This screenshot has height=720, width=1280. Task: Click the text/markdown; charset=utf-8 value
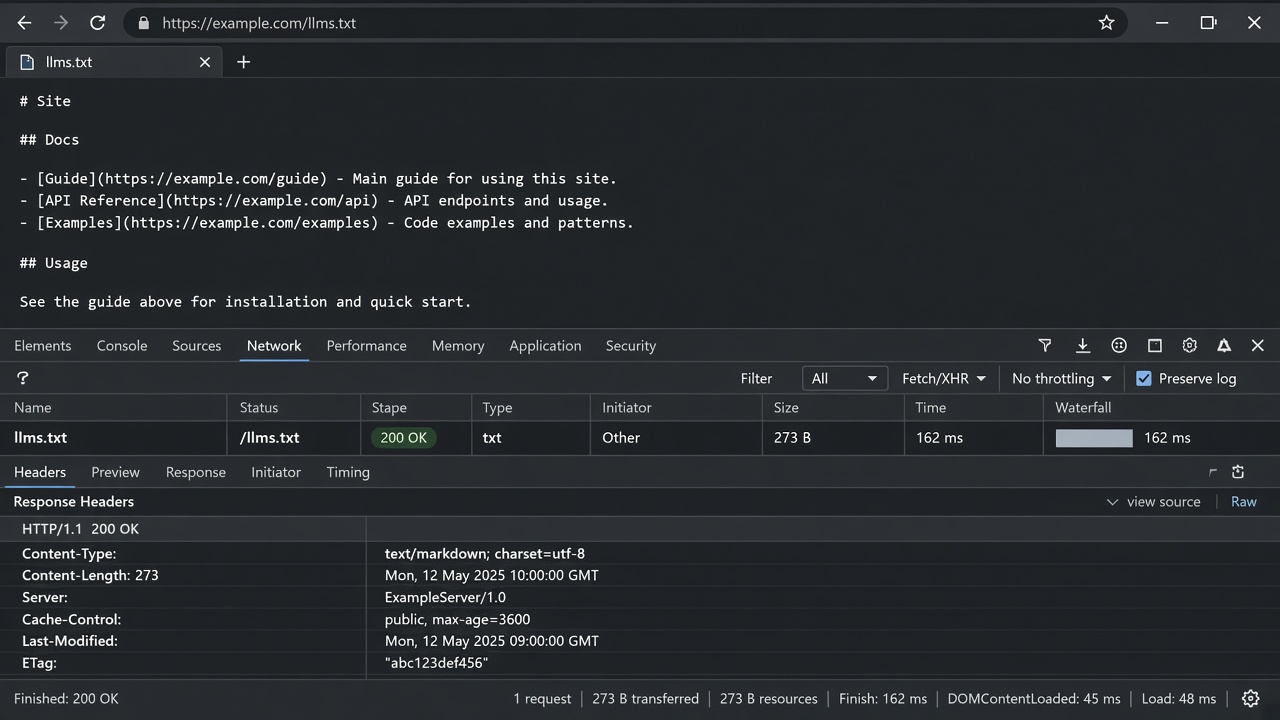pyautogui.click(x=485, y=553)
